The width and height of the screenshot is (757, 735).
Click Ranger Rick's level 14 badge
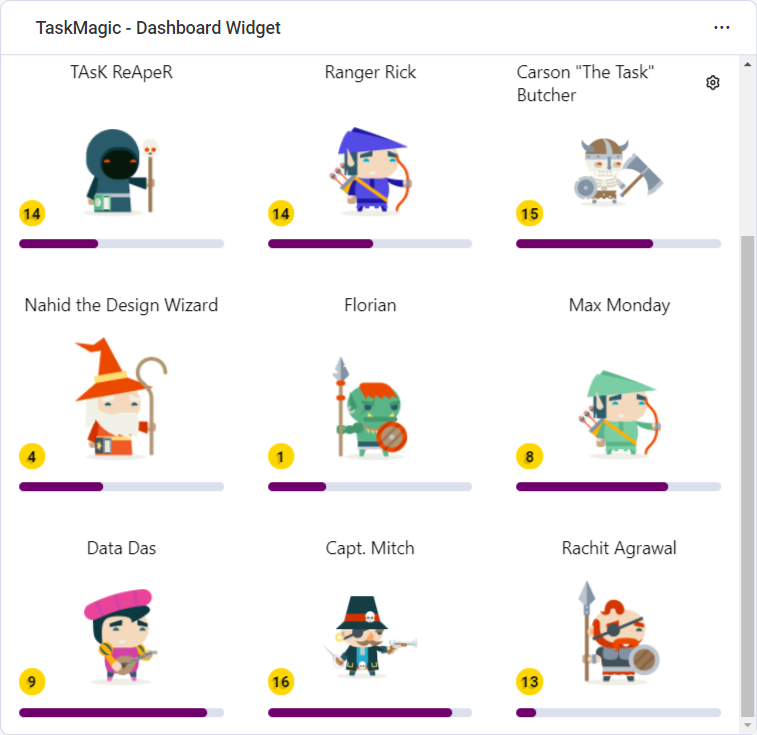pyautogui.click(x=281, y=213)
